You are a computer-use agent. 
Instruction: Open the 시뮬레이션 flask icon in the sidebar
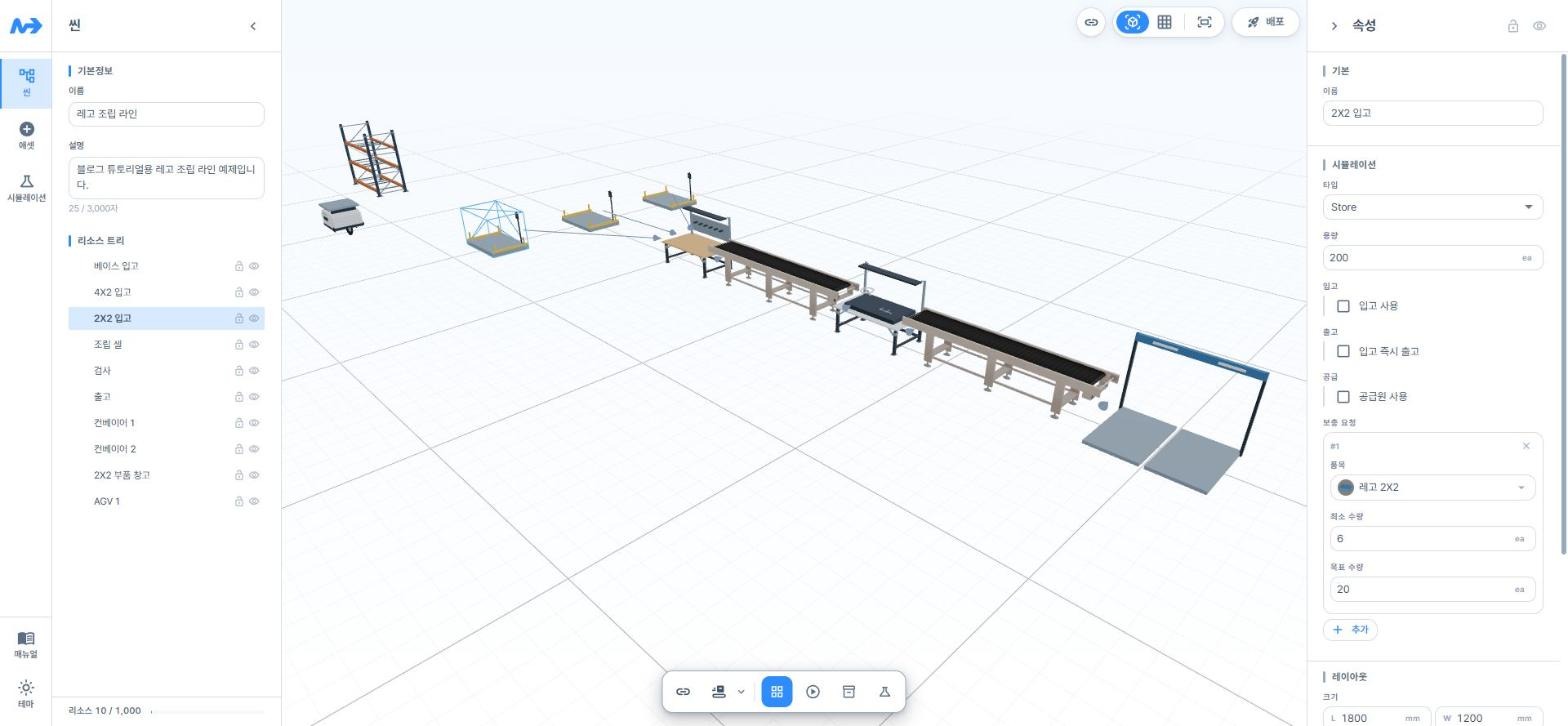[x=26, y=187]
